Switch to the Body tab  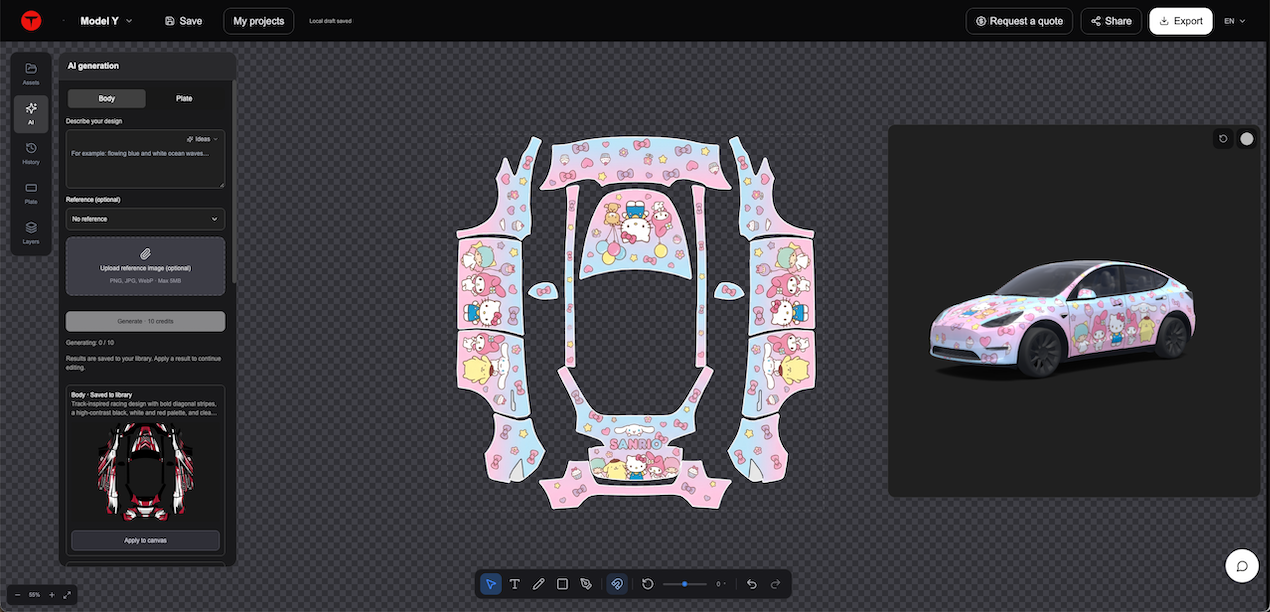pos(106,98)
